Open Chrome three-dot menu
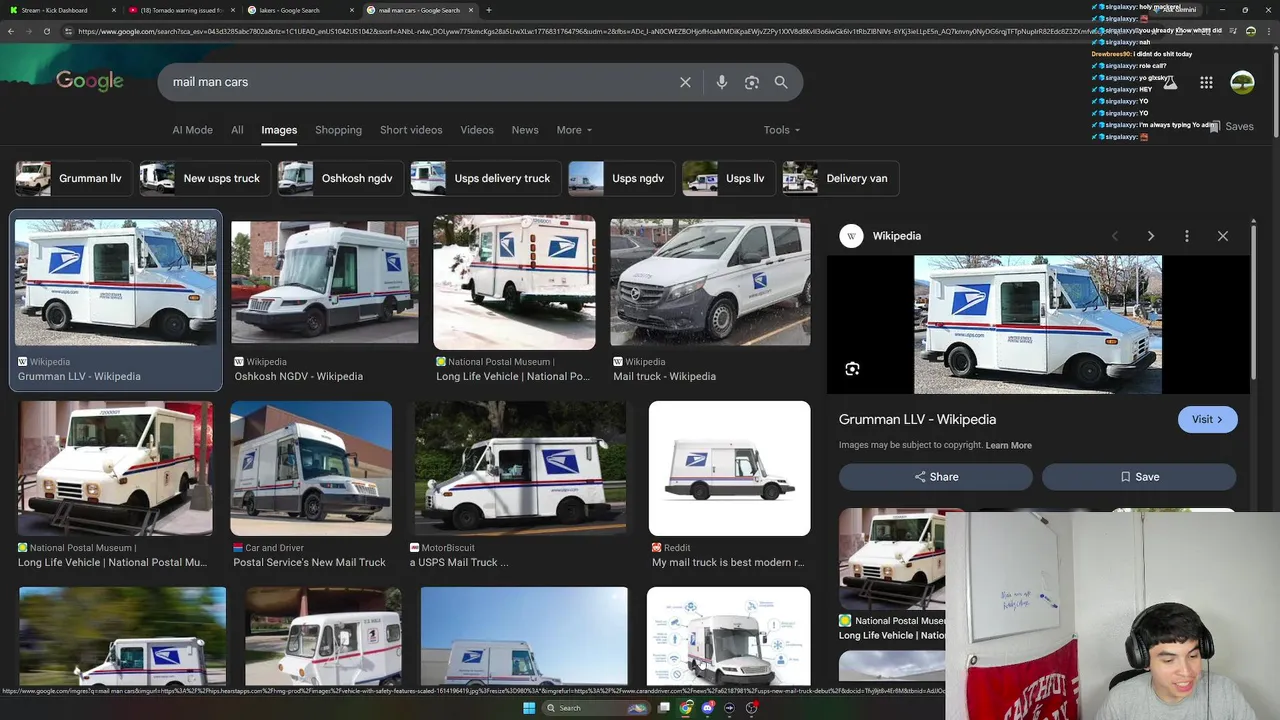Screen dimensions: 1280x720 (1268, 31)
